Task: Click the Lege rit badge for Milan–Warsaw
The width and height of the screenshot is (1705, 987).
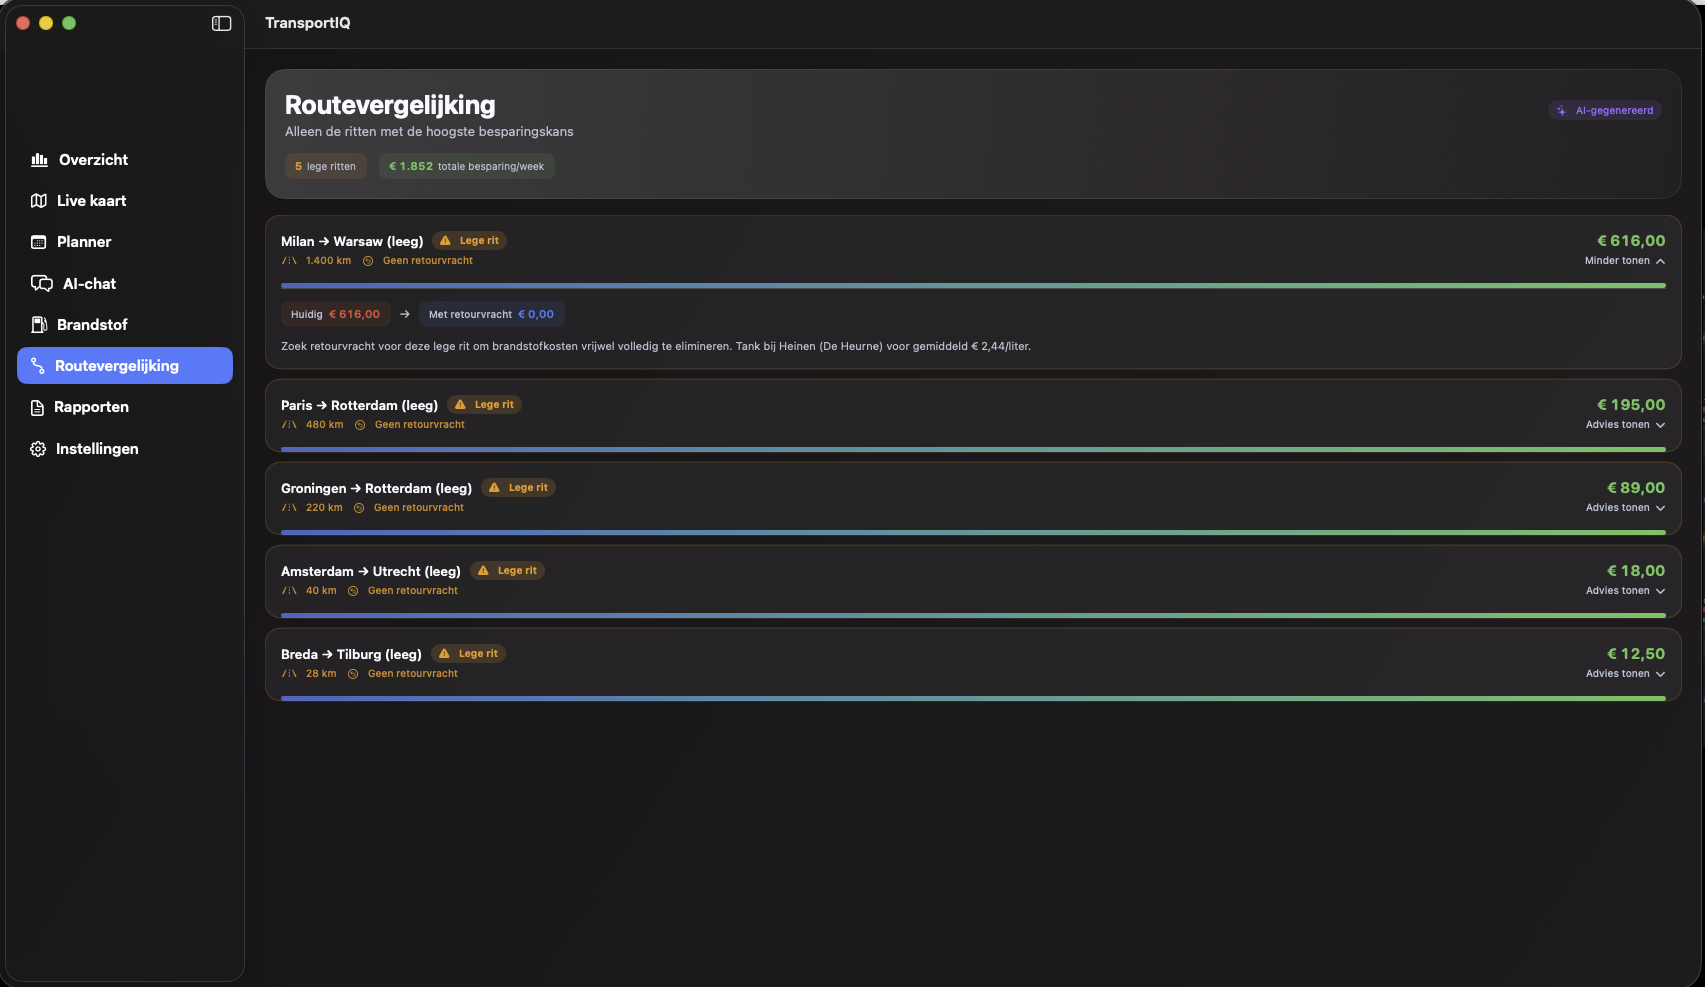Action: (469, 241)
